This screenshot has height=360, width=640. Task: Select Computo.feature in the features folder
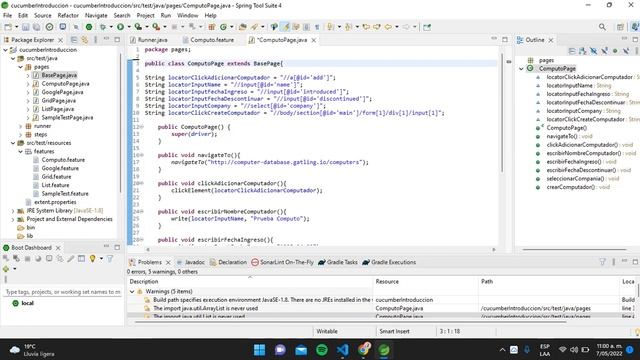pos(63,160)
